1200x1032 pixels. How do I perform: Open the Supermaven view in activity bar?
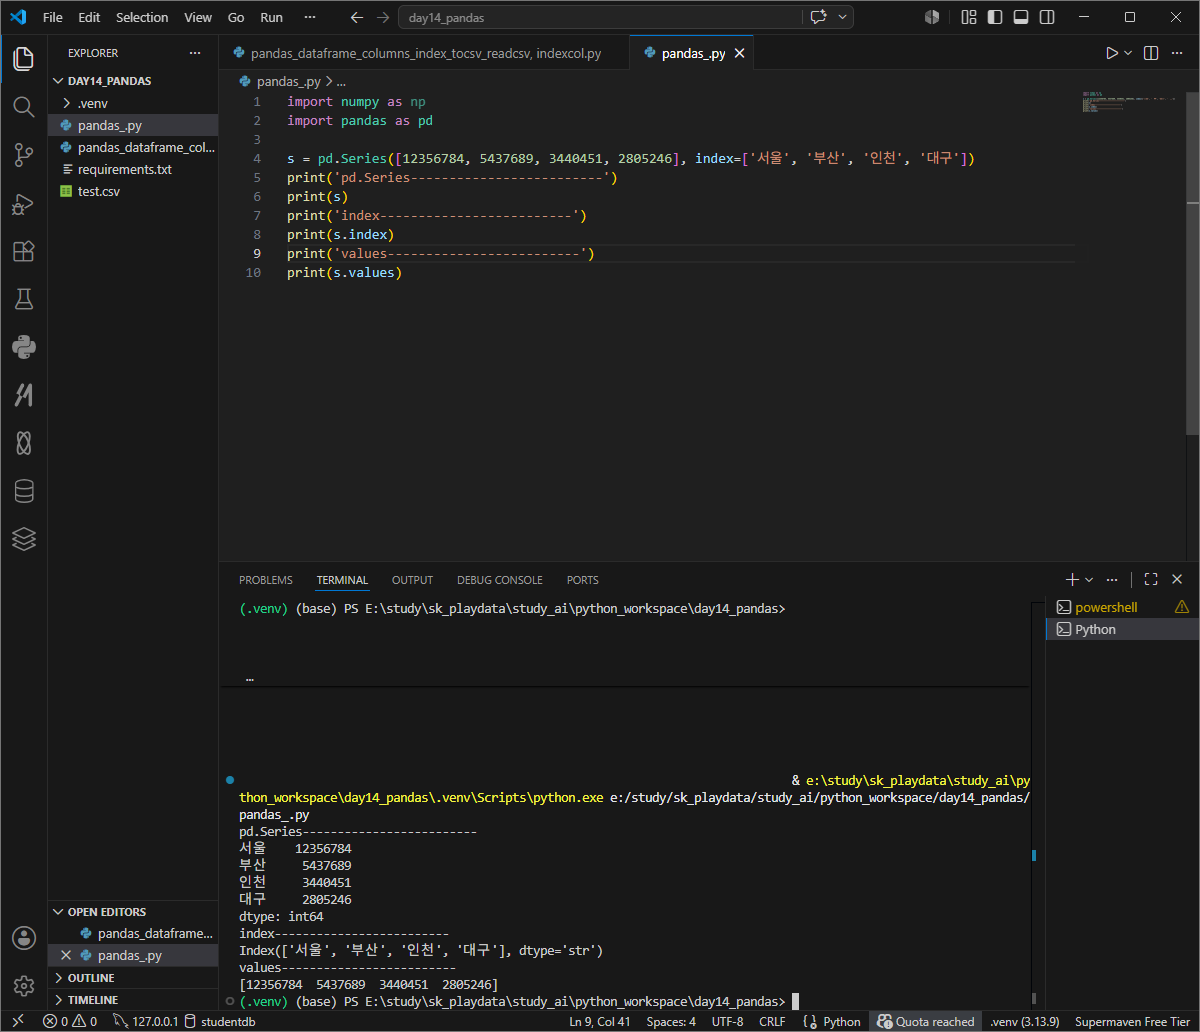click(x=24, y=395)
